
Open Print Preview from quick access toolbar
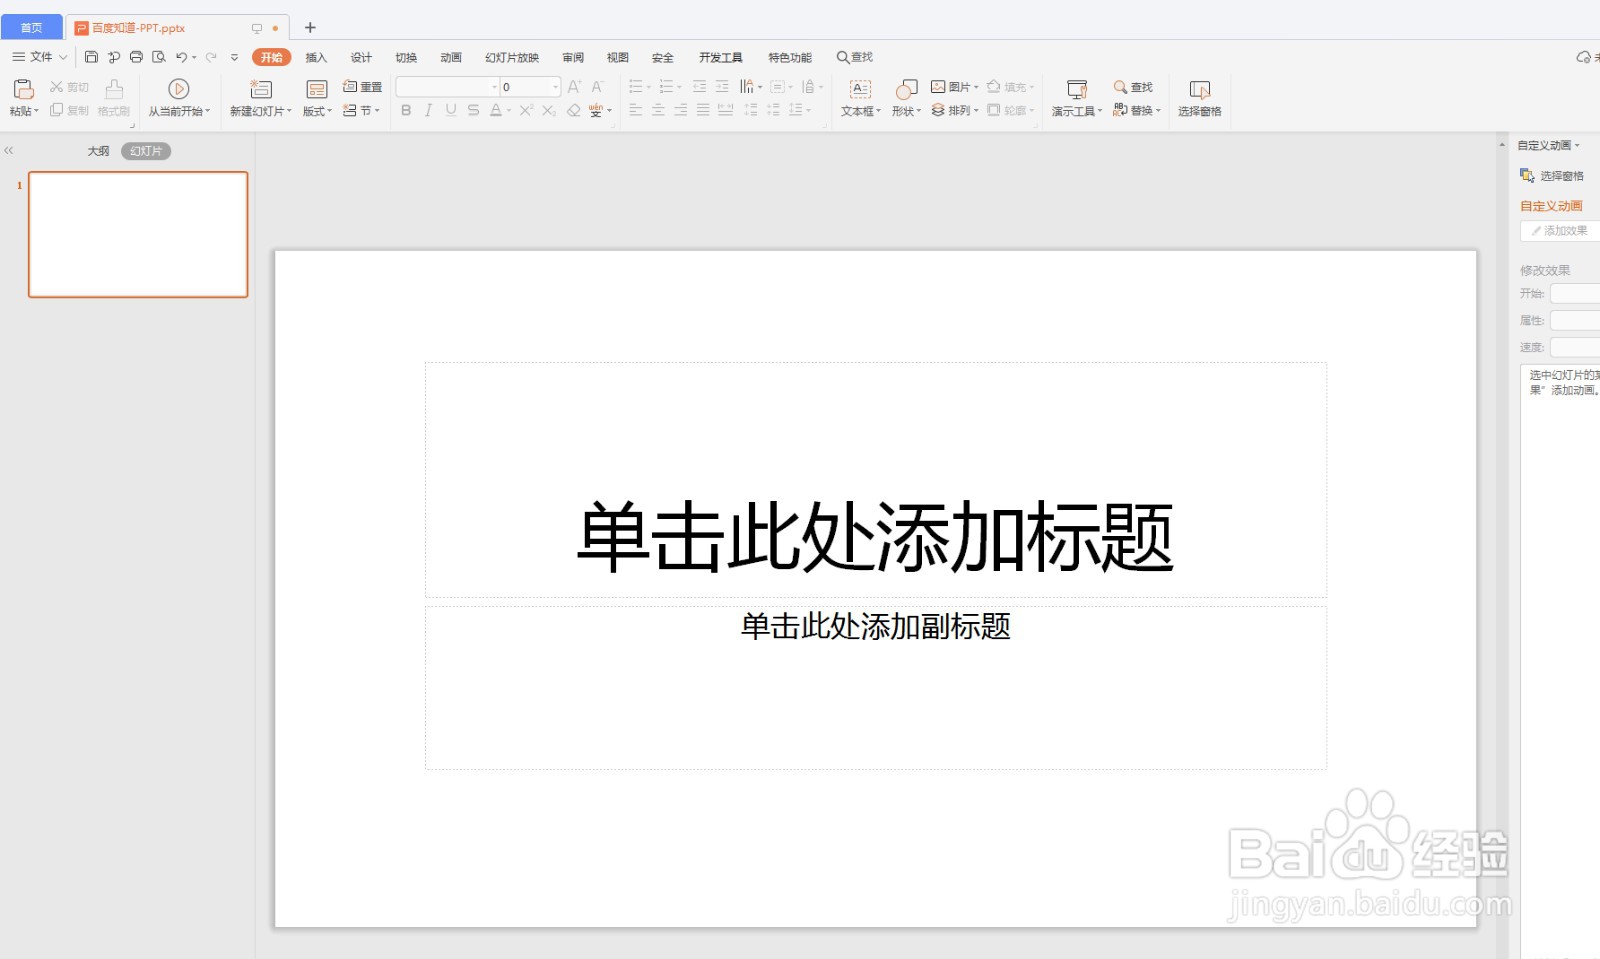point(158,57)
